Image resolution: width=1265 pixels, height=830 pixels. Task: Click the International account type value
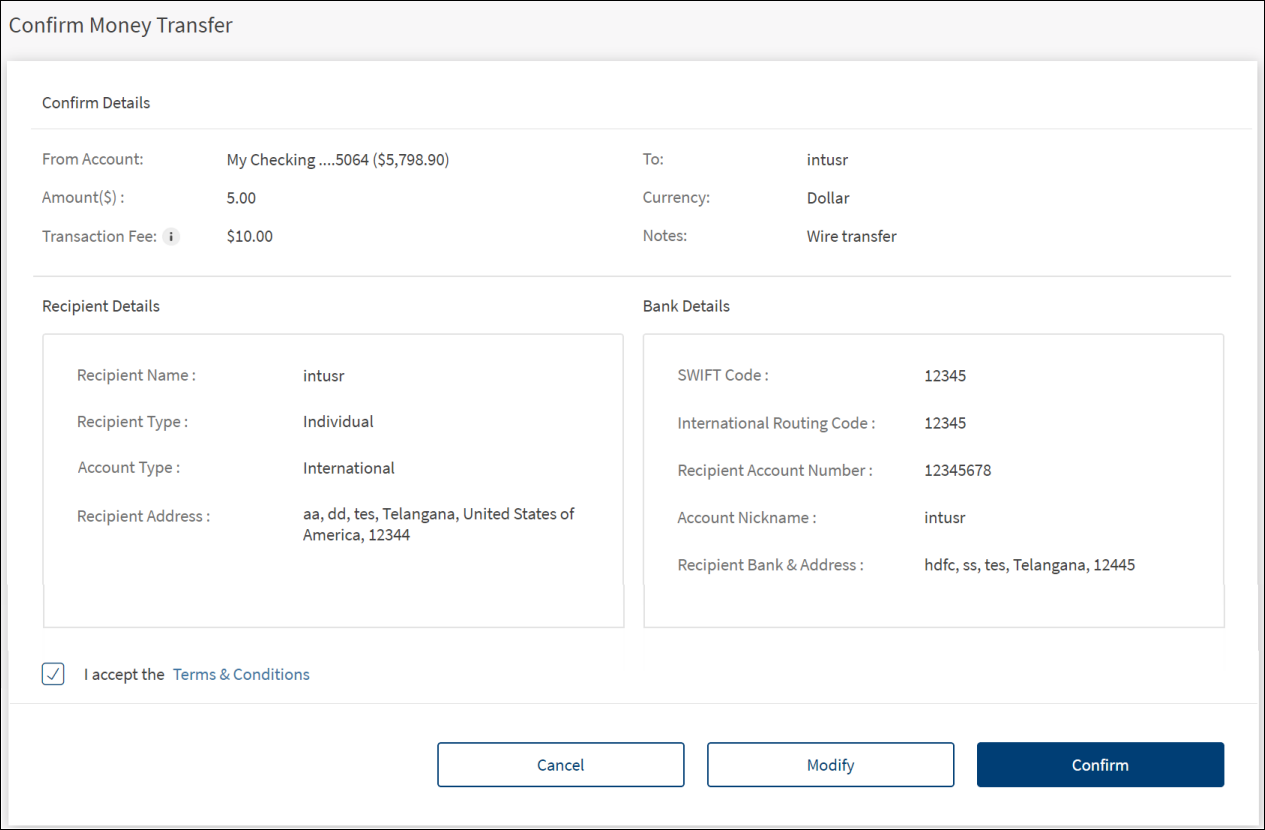click(348, 468)
